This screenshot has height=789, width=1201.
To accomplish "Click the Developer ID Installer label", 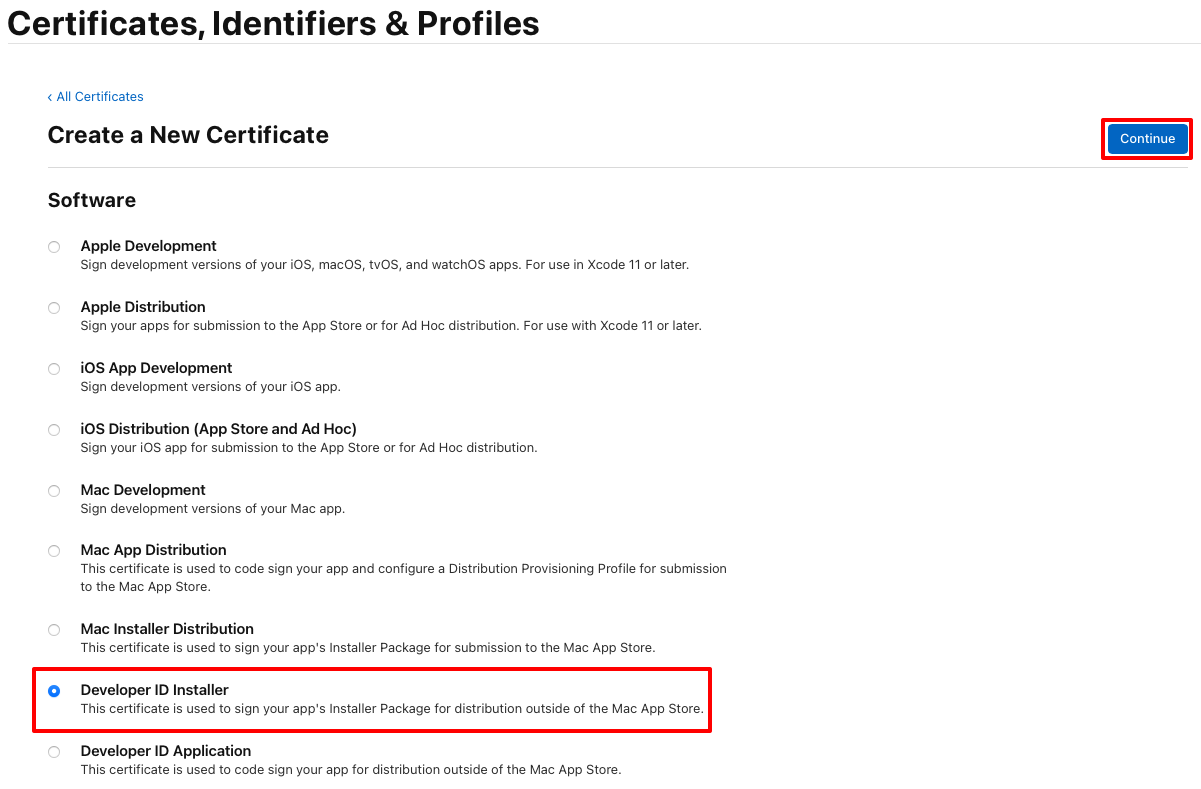I will pyautogui.click(x=154, y=690).
